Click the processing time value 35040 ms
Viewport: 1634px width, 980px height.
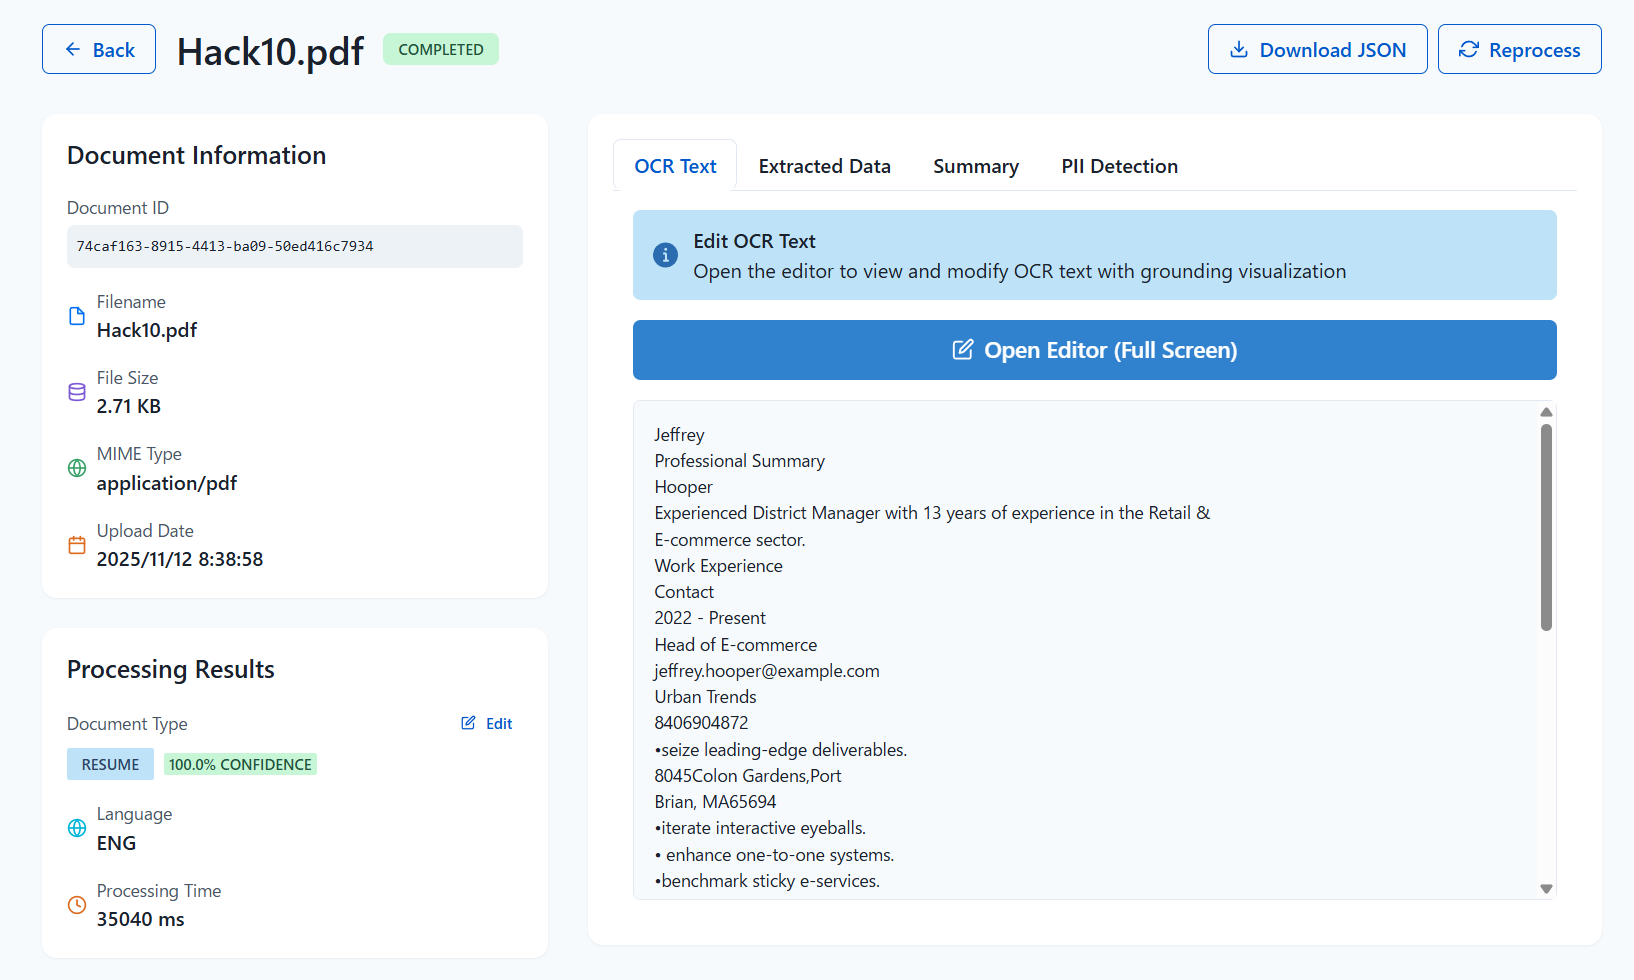tap(140, 919)
